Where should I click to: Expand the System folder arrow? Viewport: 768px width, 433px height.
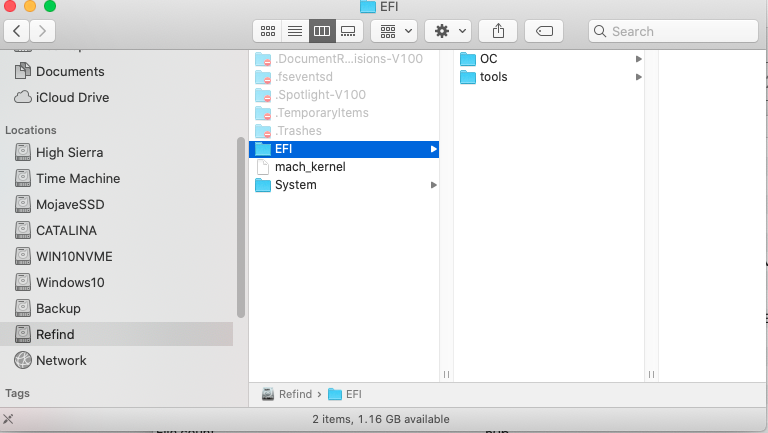tap(433, 185)
